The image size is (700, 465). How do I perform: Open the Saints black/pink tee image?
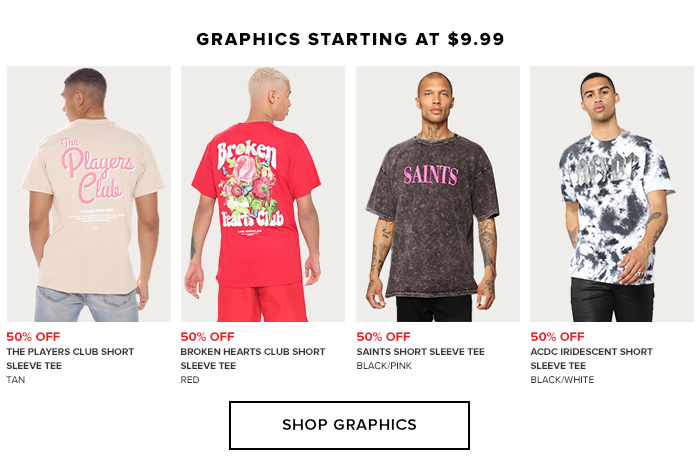pyautogui.click(x=438, y=194)
